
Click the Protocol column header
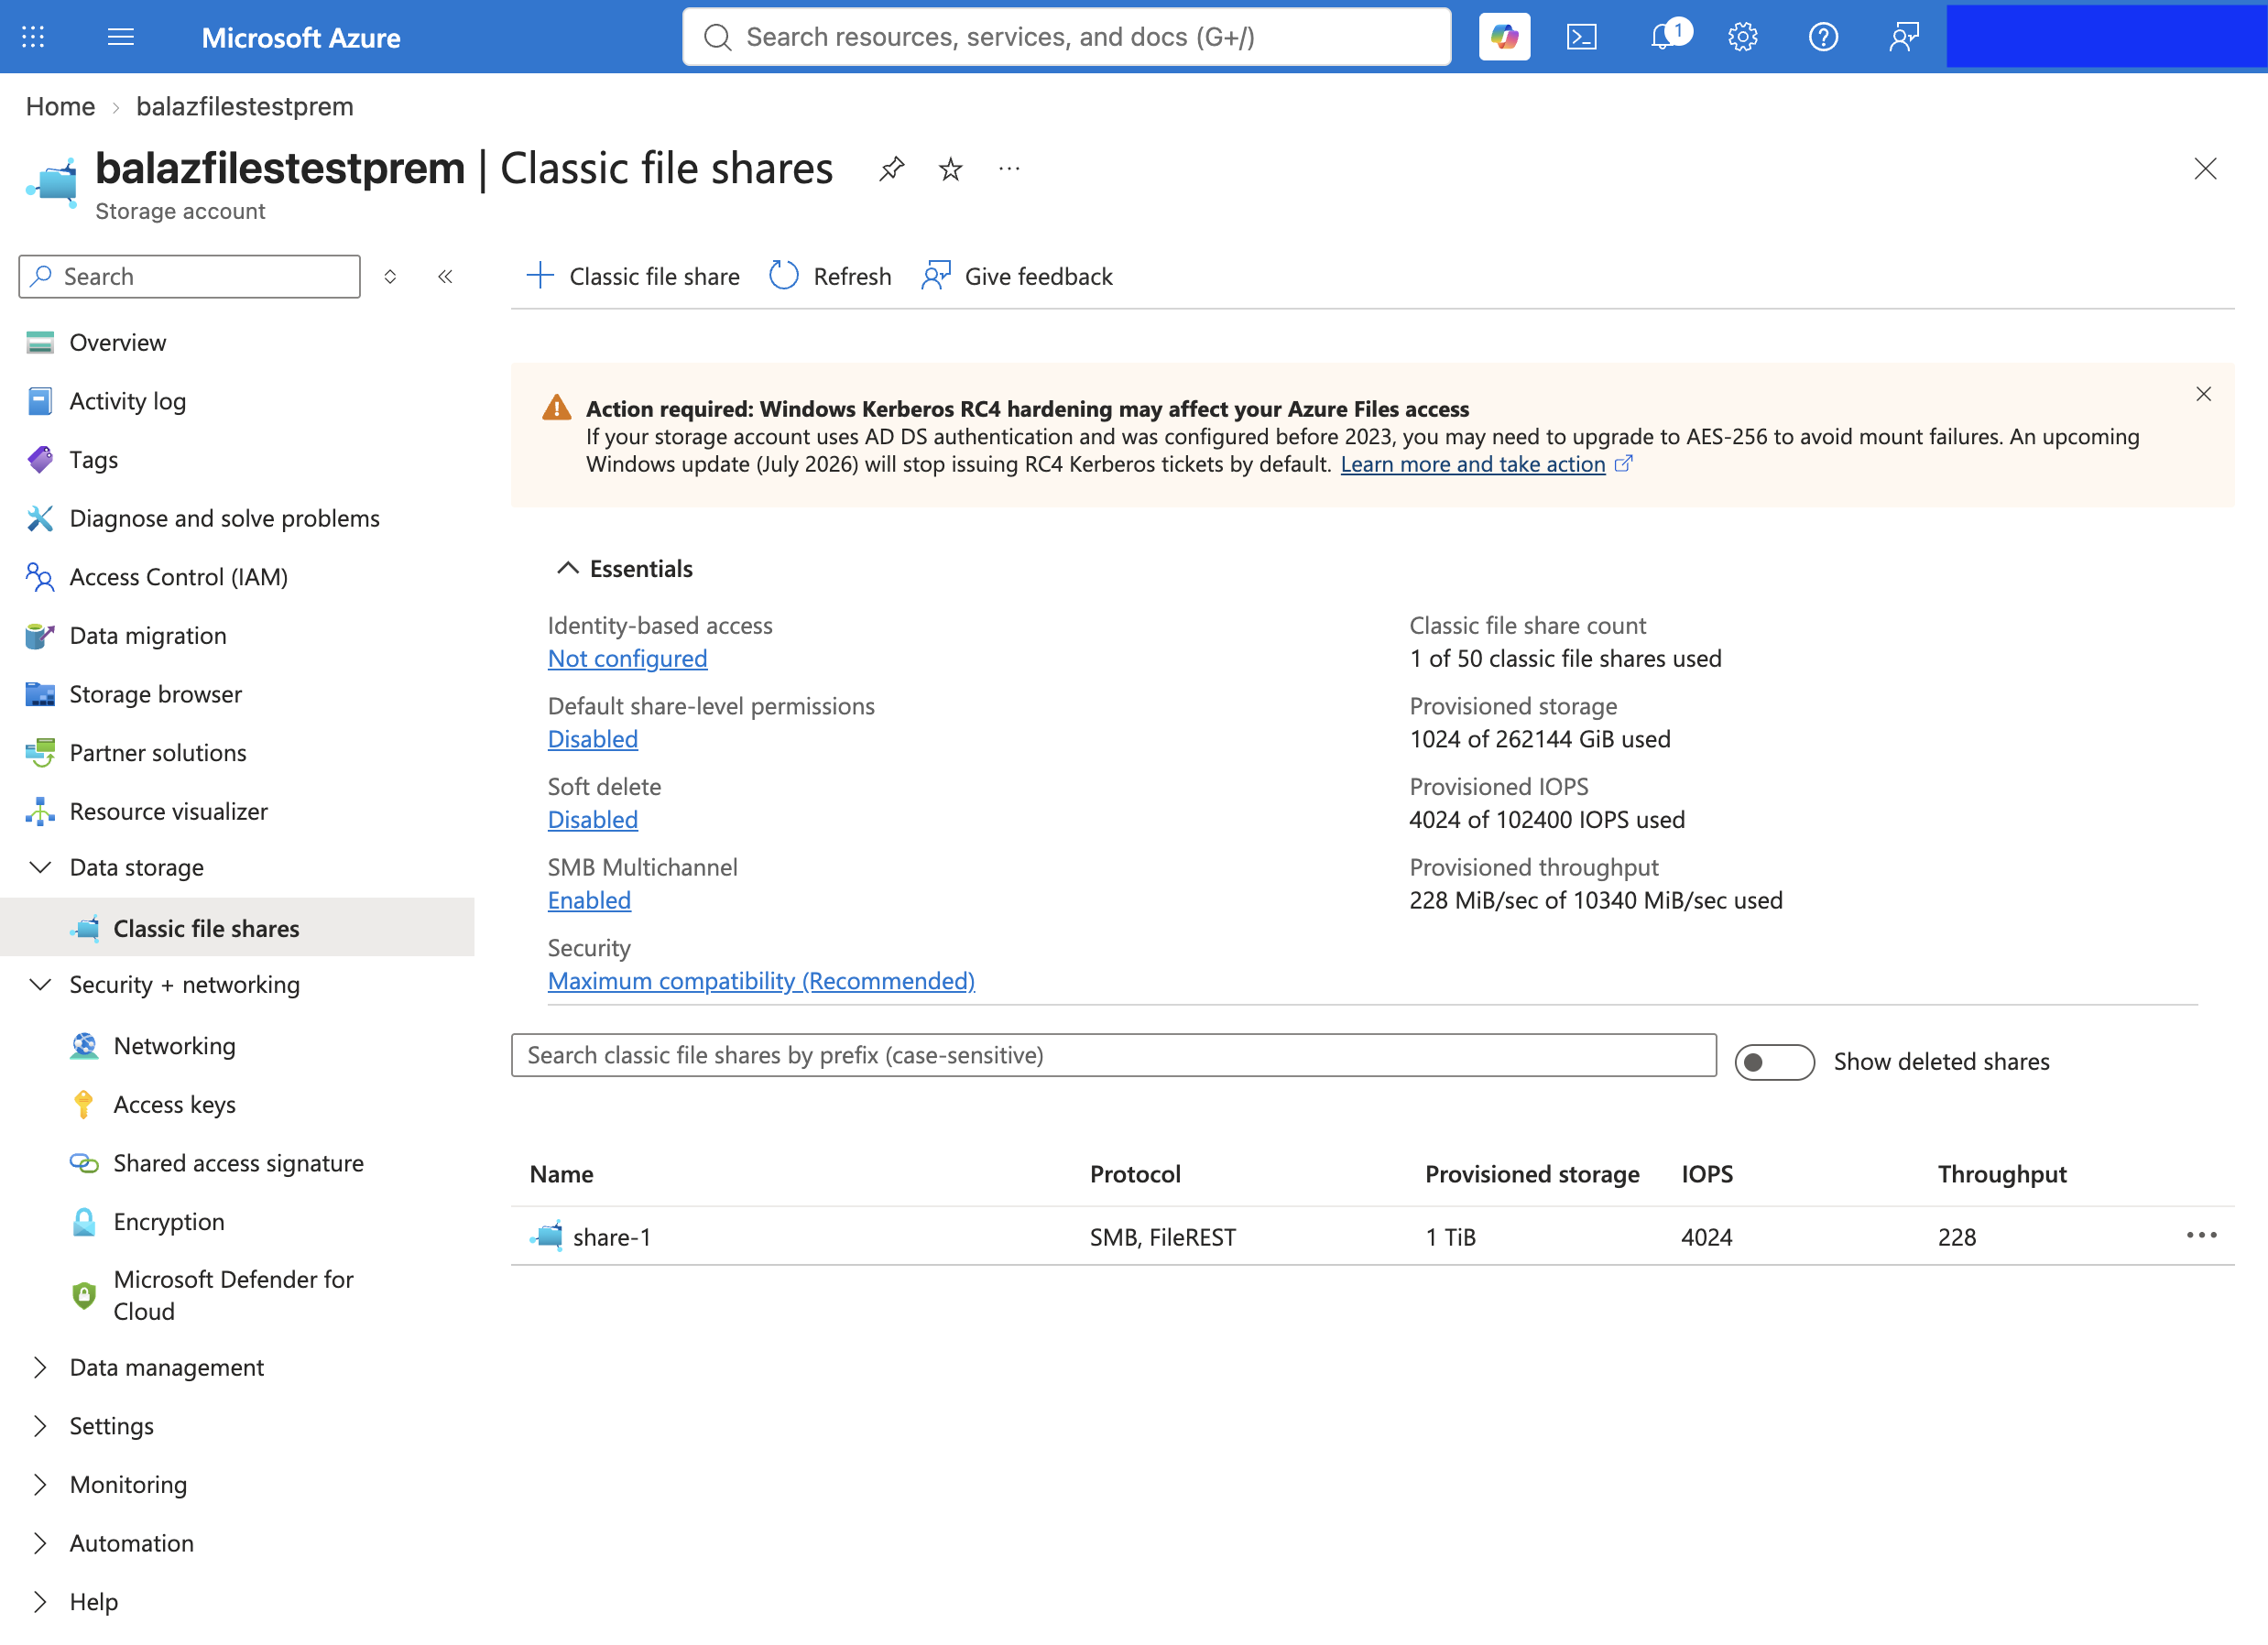click(x=1135, y=1175)
